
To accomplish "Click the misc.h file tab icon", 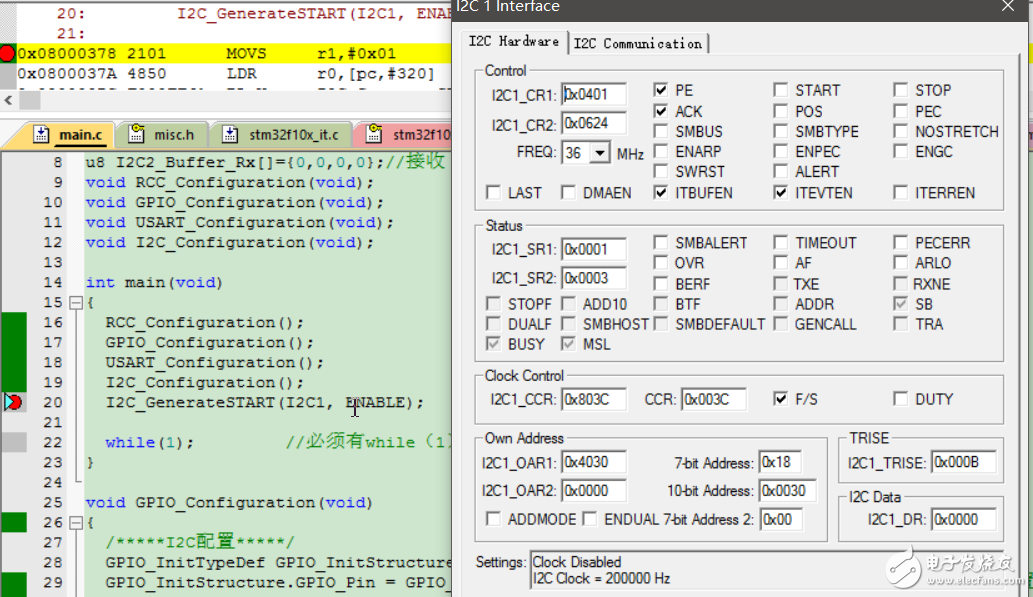I will (x=136, y=134).
